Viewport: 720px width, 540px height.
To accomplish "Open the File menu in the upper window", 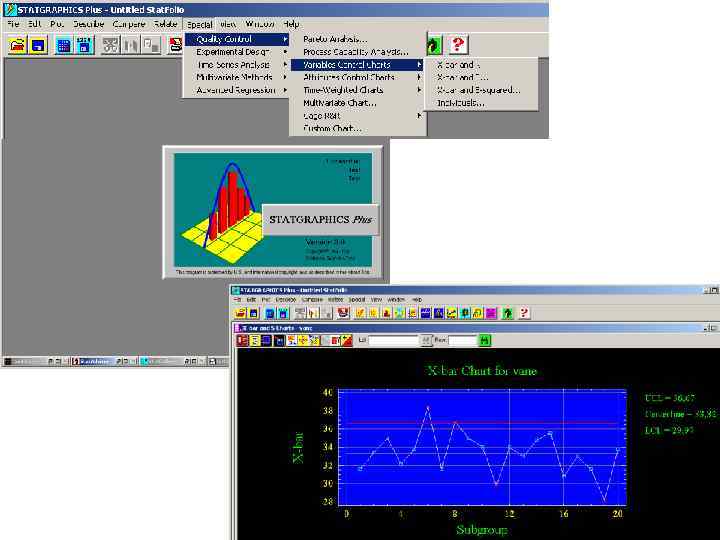I will point(13,24).
